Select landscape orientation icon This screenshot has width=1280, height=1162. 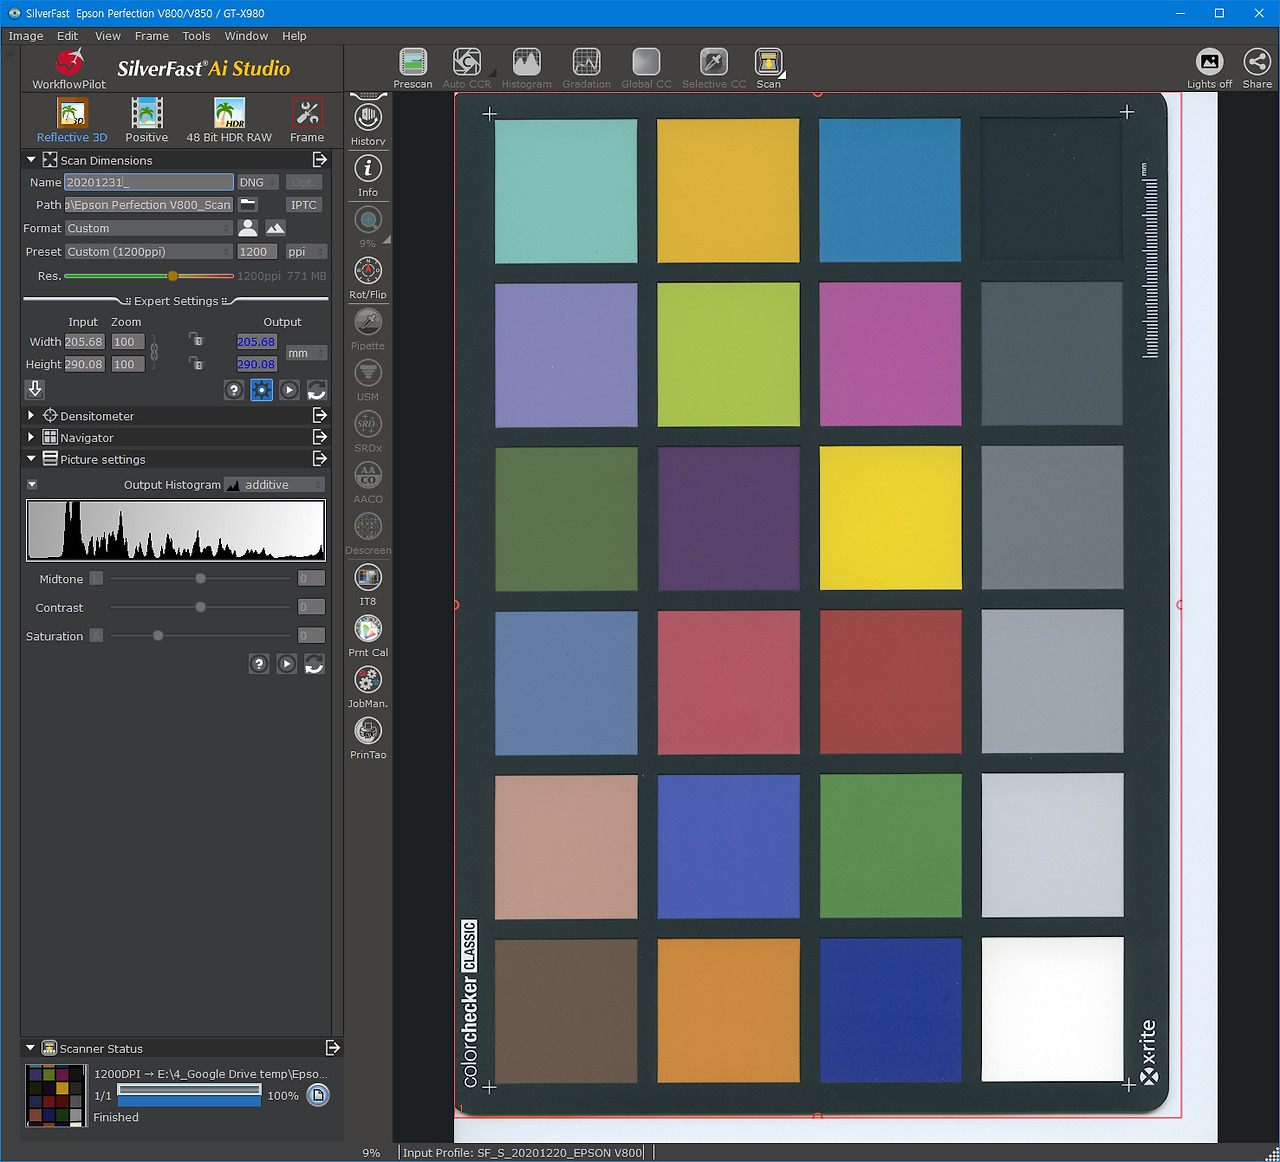(x=275, y=228)
